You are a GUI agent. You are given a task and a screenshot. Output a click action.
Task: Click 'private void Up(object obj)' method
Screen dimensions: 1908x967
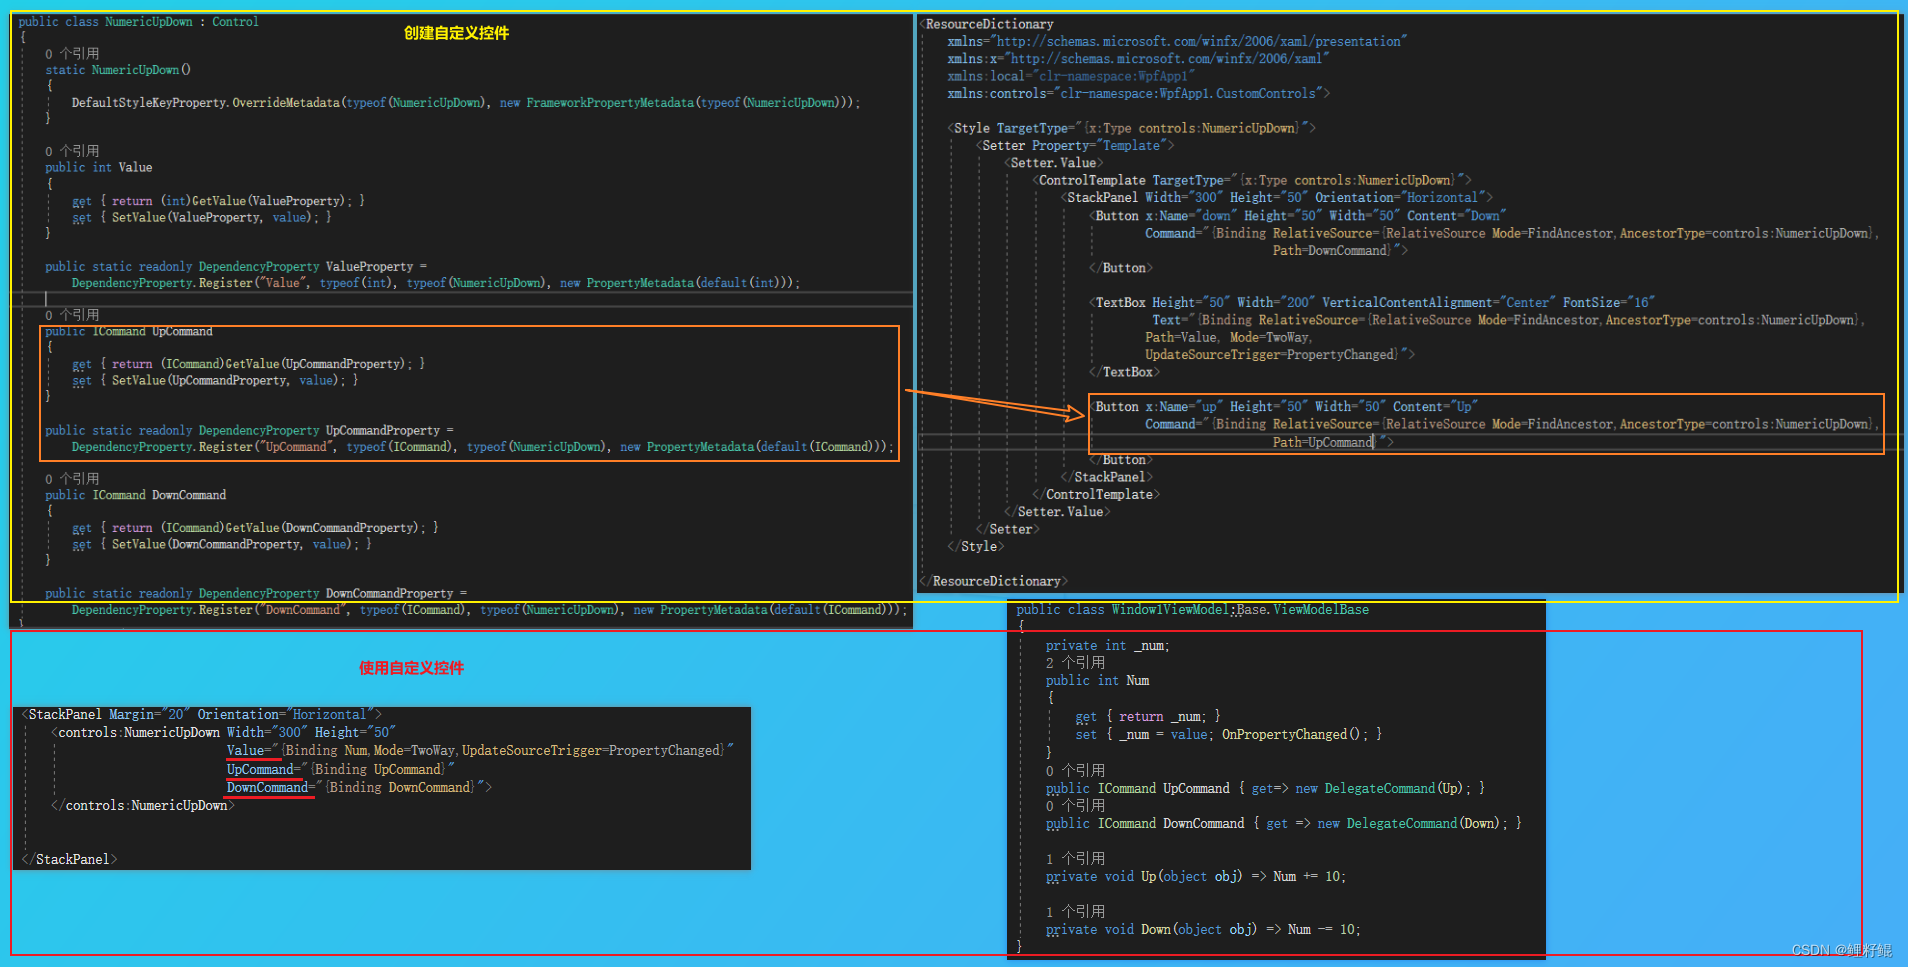[x=1195, y=877]
